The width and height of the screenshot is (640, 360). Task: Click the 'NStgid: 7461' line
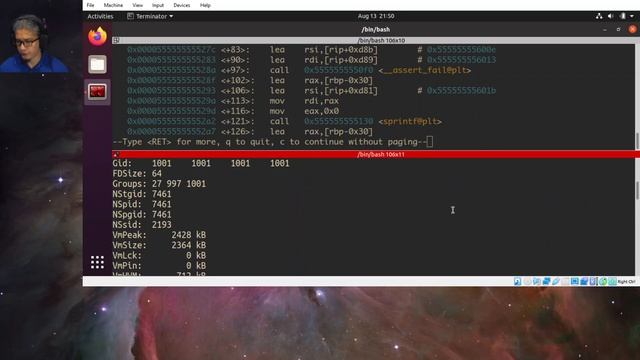pyautogui.click(x=142, y=194)
